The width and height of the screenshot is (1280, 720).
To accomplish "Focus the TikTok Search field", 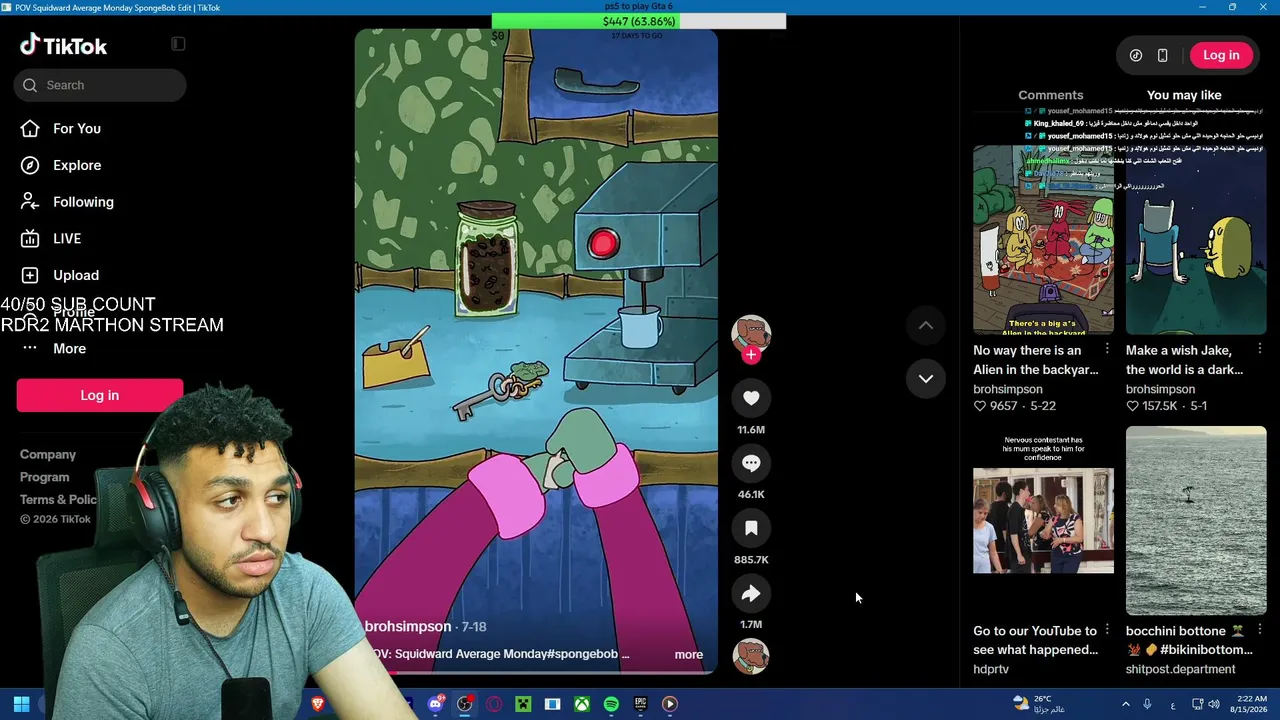I will pos(100,85).
